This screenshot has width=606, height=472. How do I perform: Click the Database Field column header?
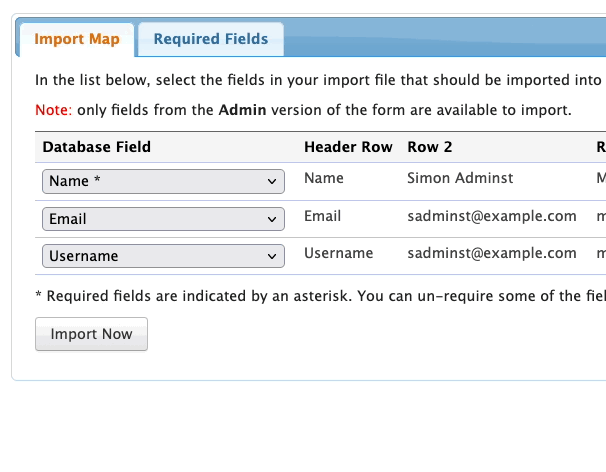point(97,147)
